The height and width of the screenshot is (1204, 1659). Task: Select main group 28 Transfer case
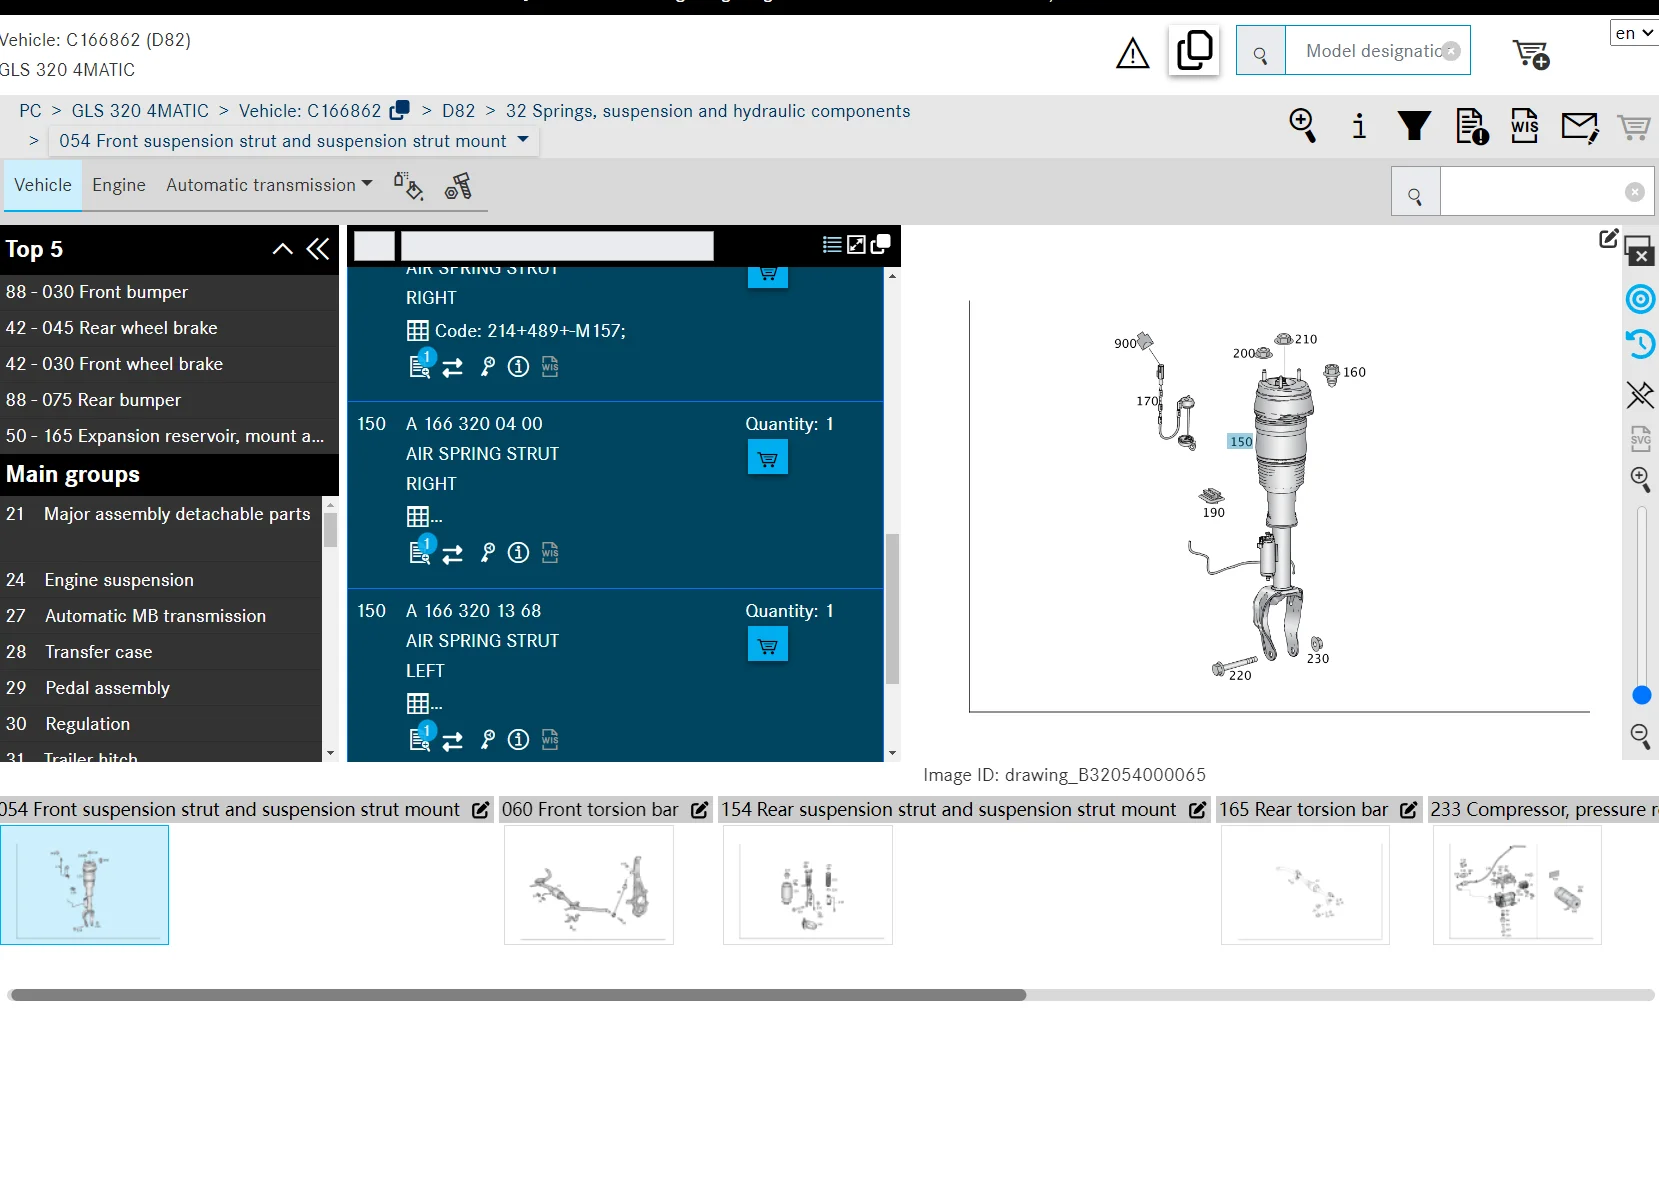(x=161, y=652)
